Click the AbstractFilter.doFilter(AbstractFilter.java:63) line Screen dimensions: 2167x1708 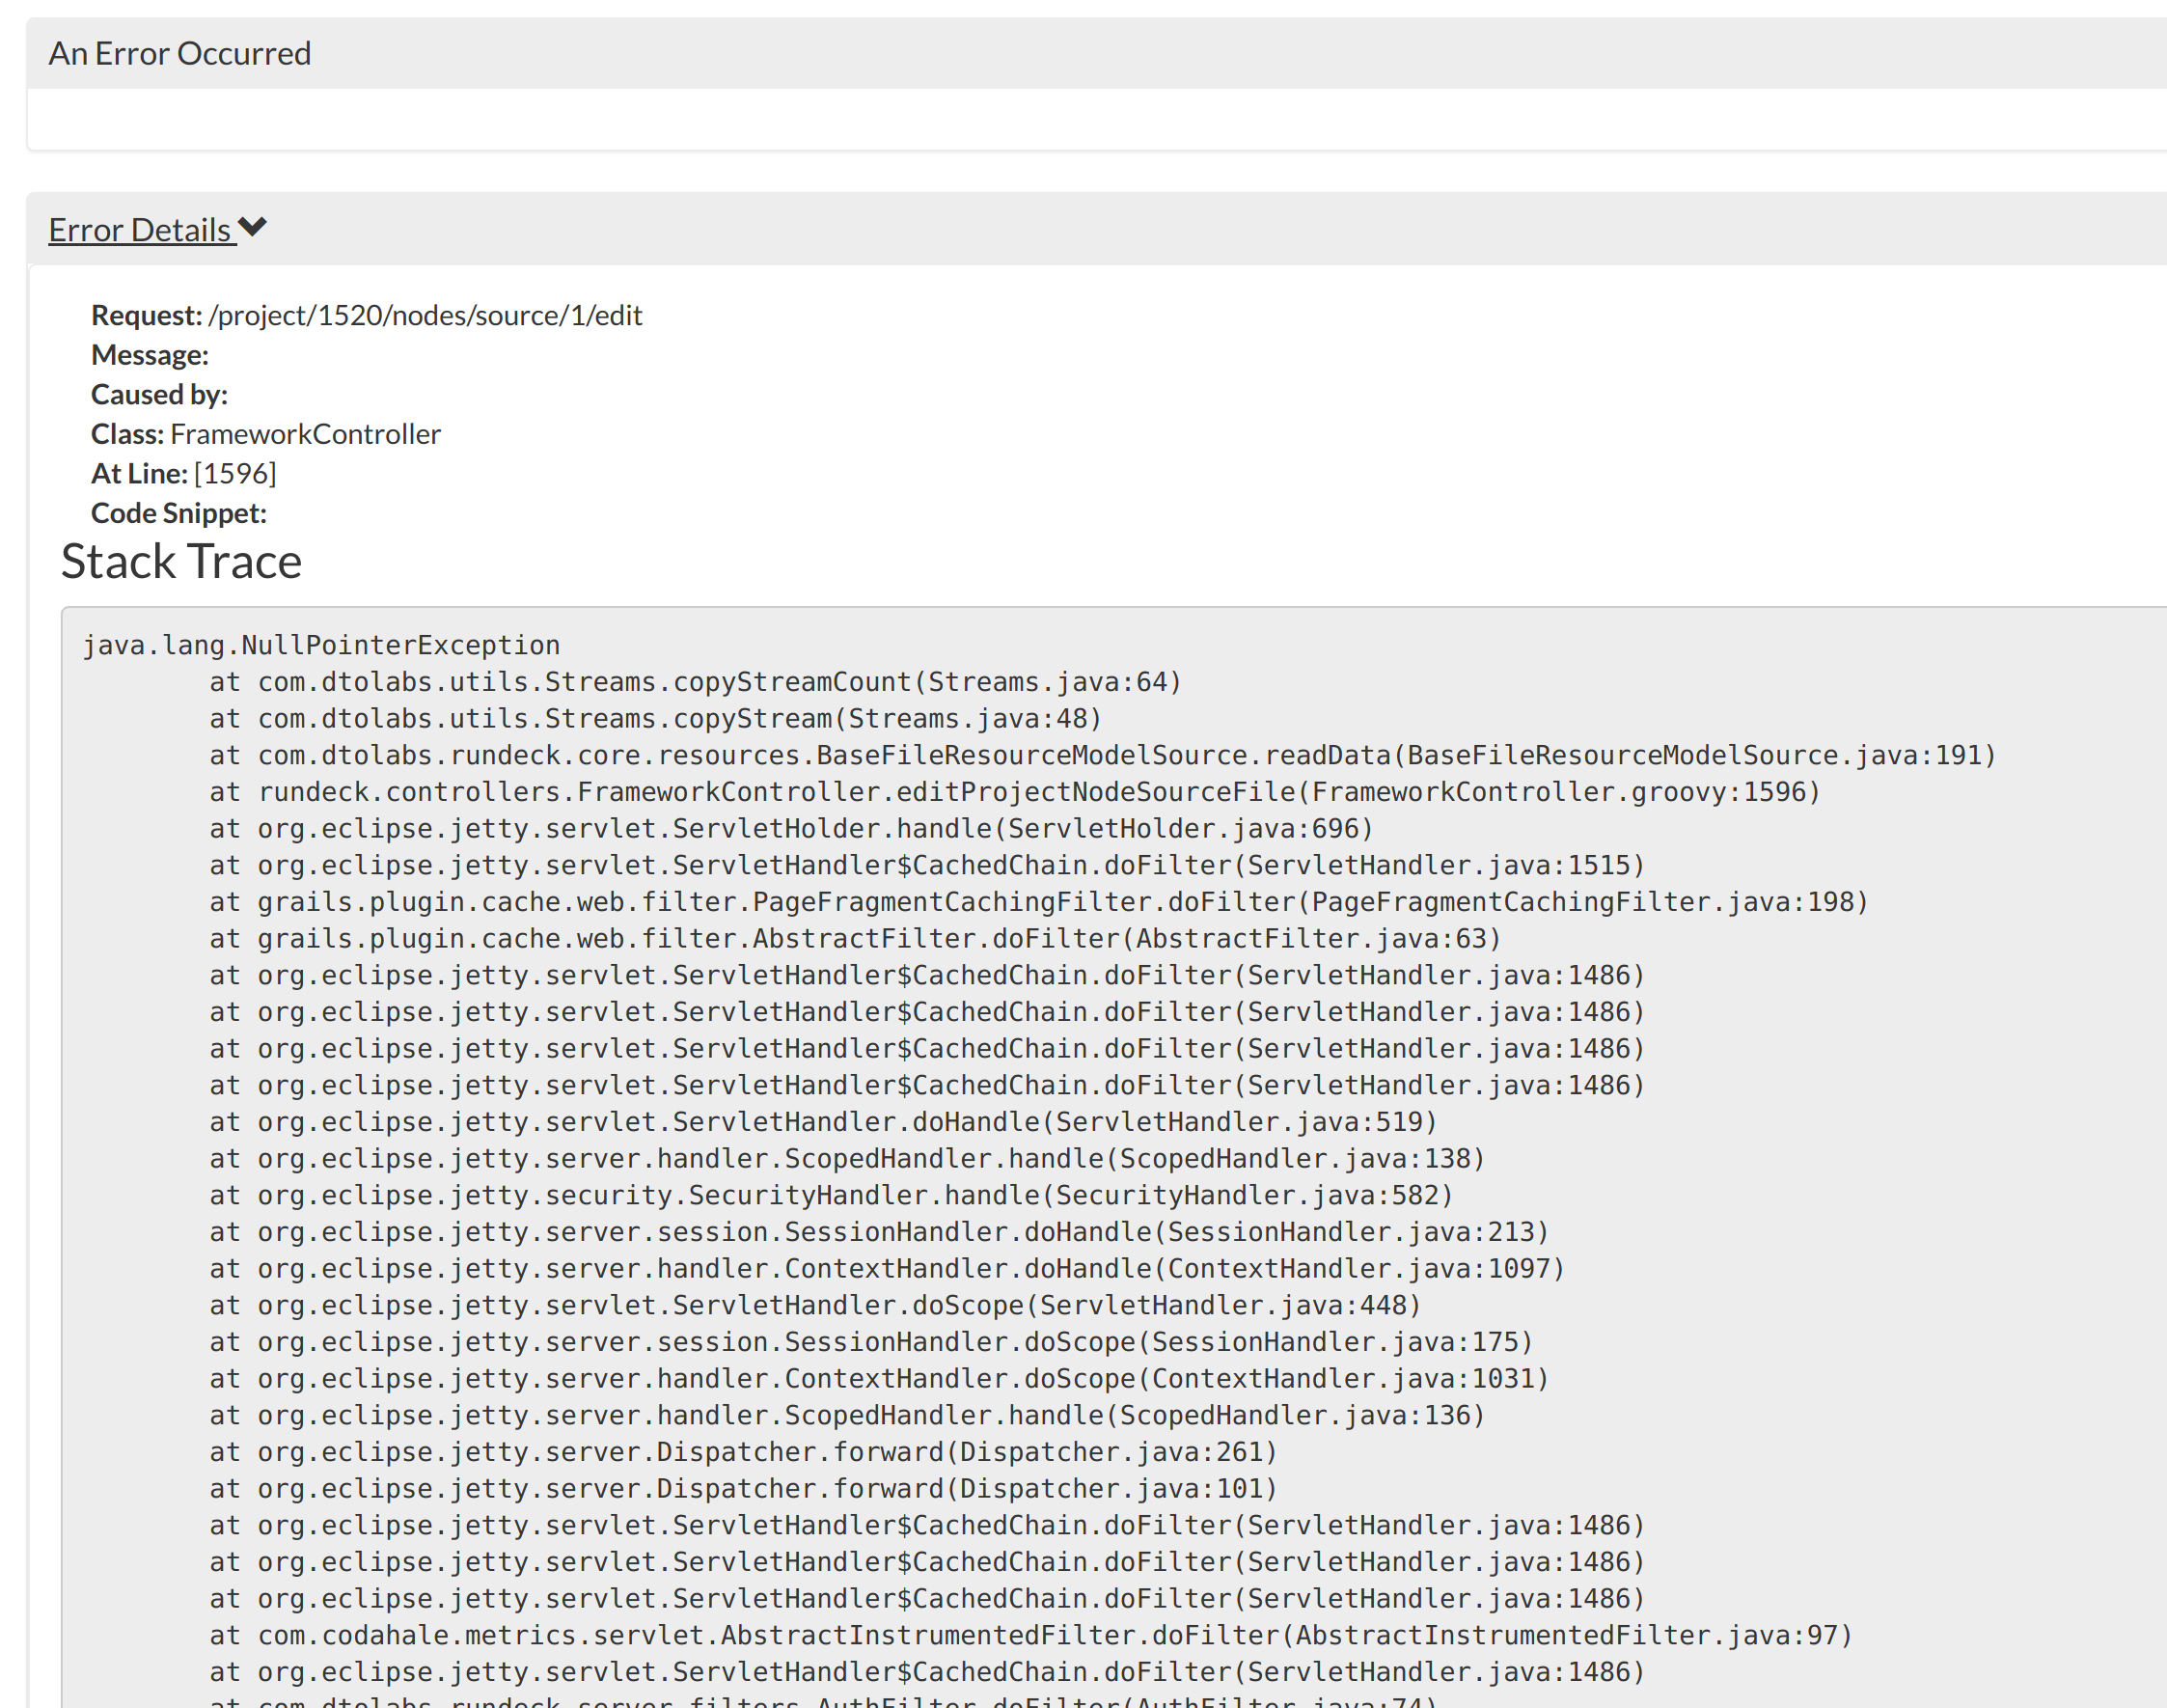[855, 939]
